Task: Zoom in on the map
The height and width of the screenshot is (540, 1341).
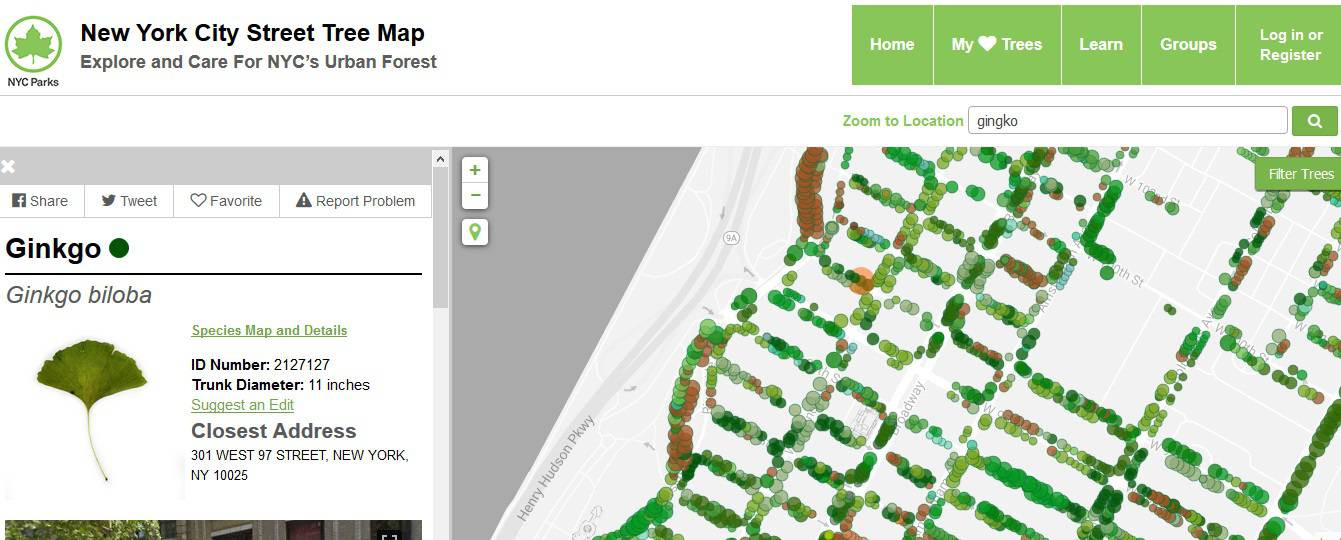Action: click(x=475, y=170)
